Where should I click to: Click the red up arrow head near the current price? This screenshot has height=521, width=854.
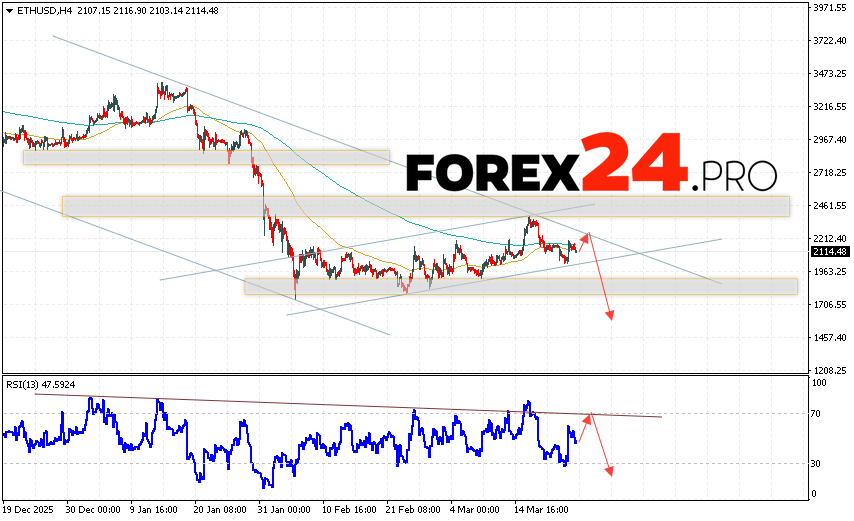click(x=587, y=235)
